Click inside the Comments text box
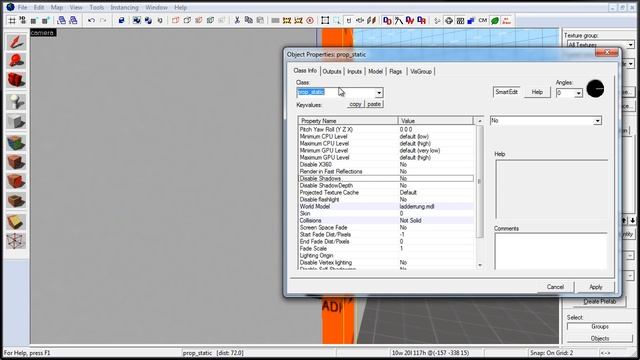The height and width of the screenshot is (360, 640). tap(551, 251)
